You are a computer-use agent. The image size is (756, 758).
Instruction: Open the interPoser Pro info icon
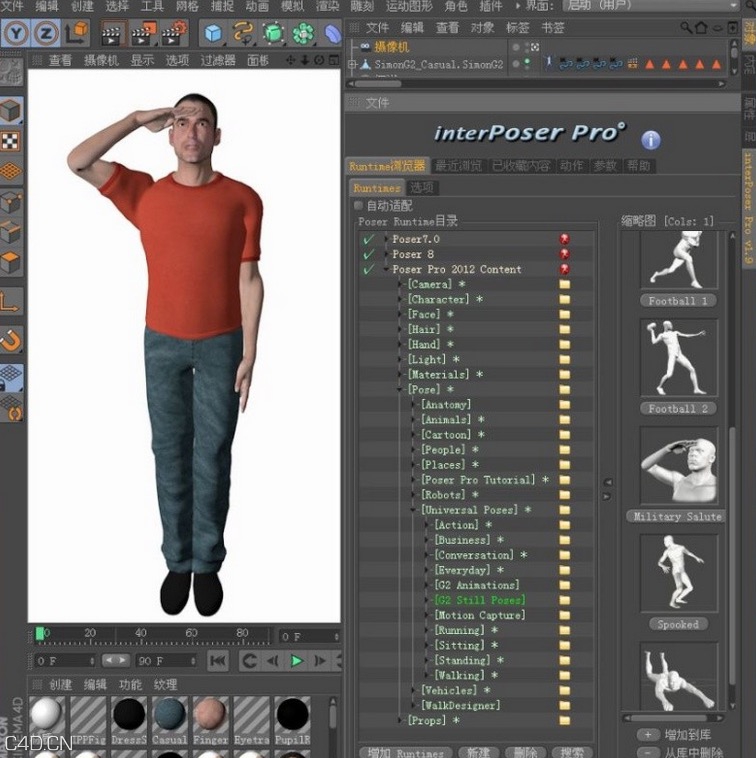(x=651, y=140)
